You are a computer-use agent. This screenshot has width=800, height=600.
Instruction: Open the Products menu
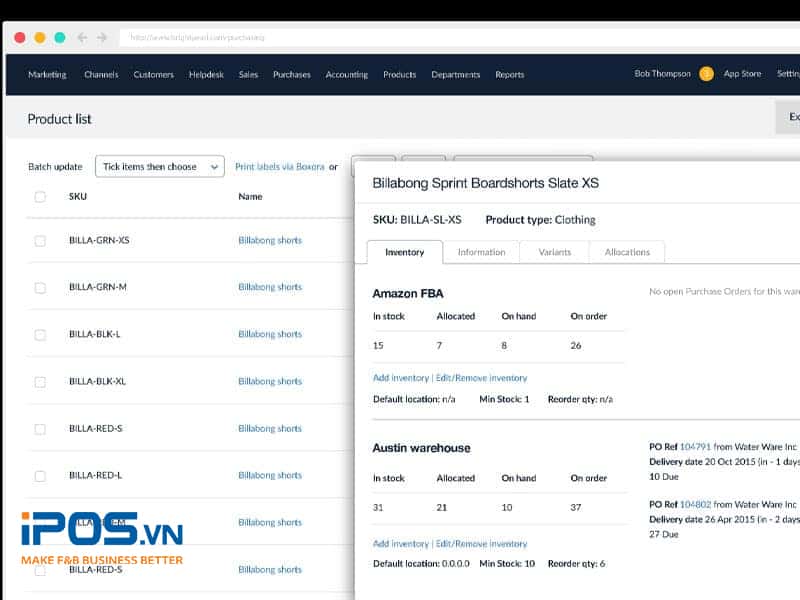coord(399,75)
